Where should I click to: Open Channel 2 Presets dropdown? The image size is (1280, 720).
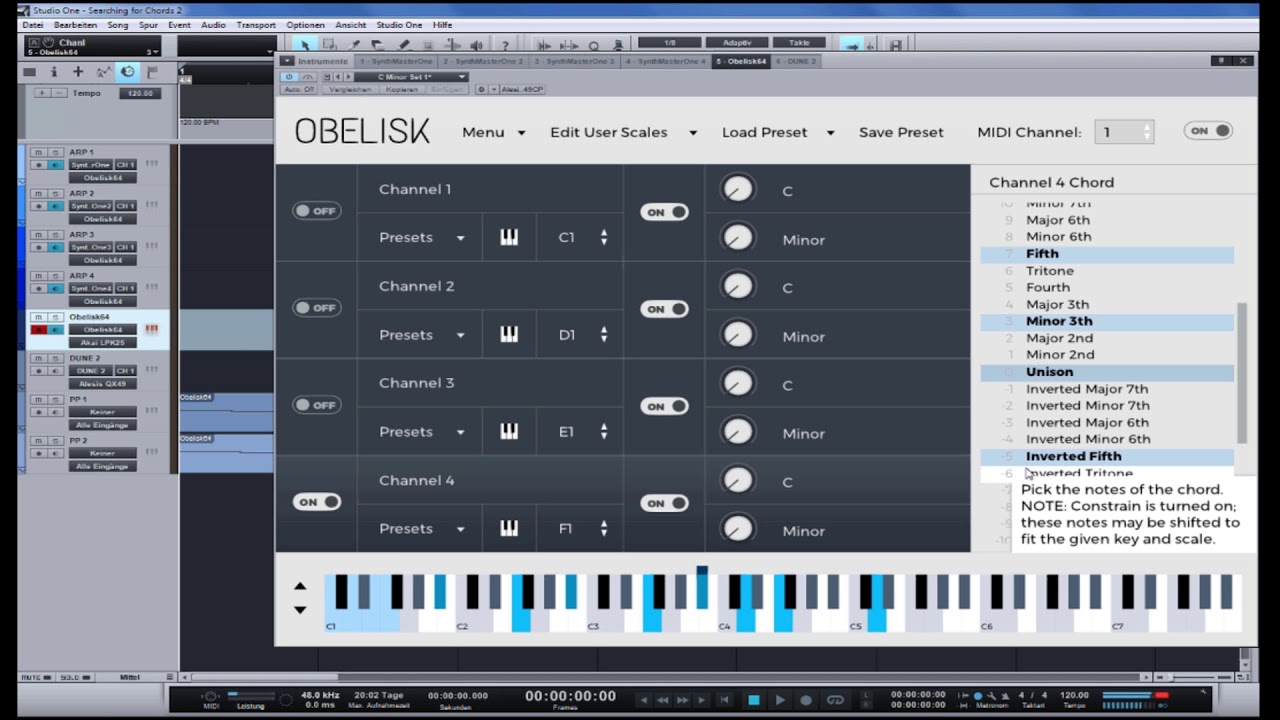(x=422, y=334)
